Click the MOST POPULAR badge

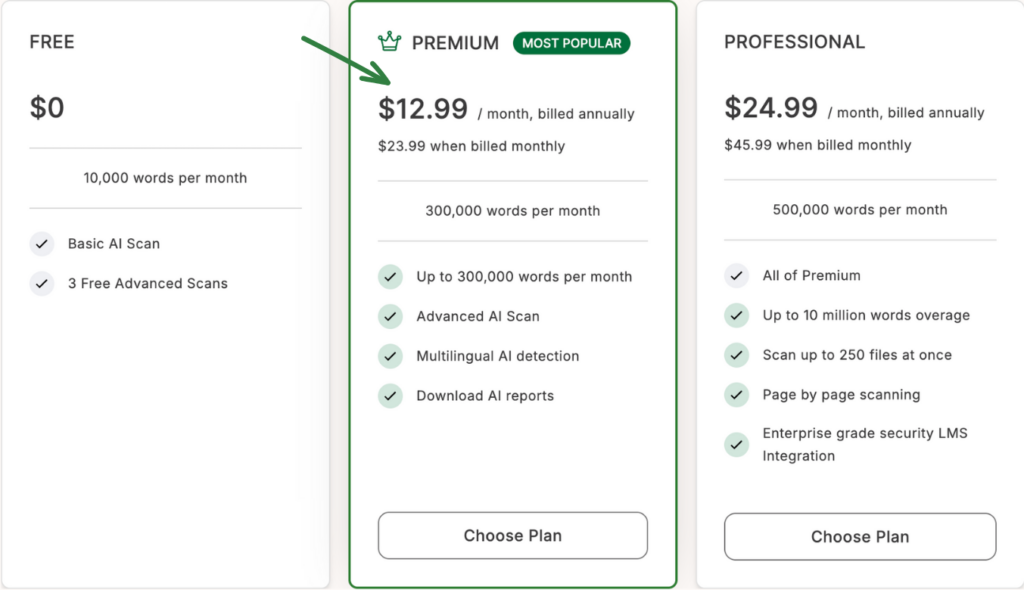pos(571,43)
